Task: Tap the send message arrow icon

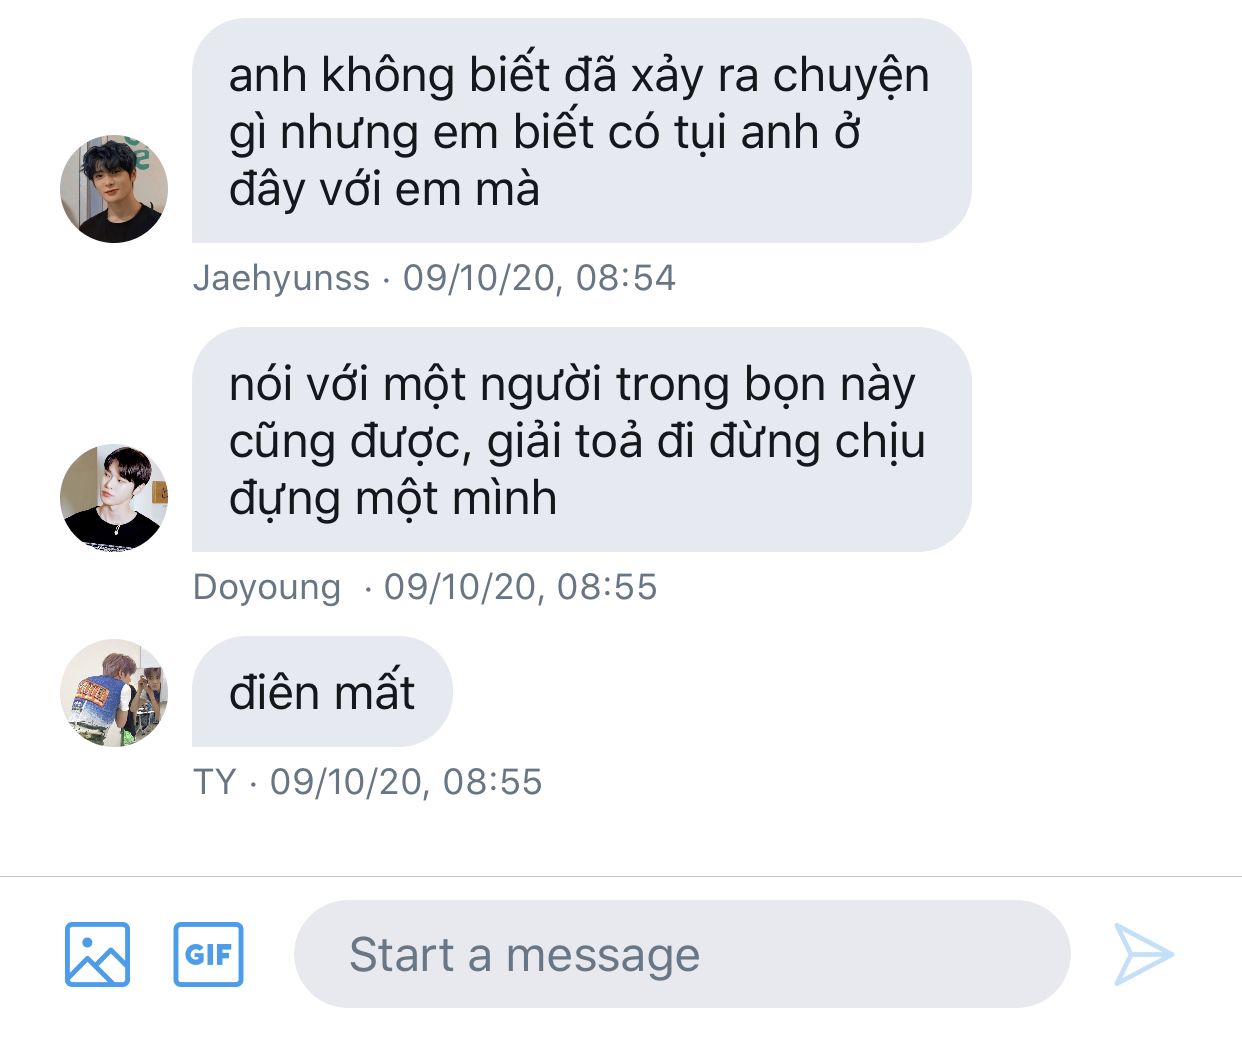Action: coord(1143,954)
